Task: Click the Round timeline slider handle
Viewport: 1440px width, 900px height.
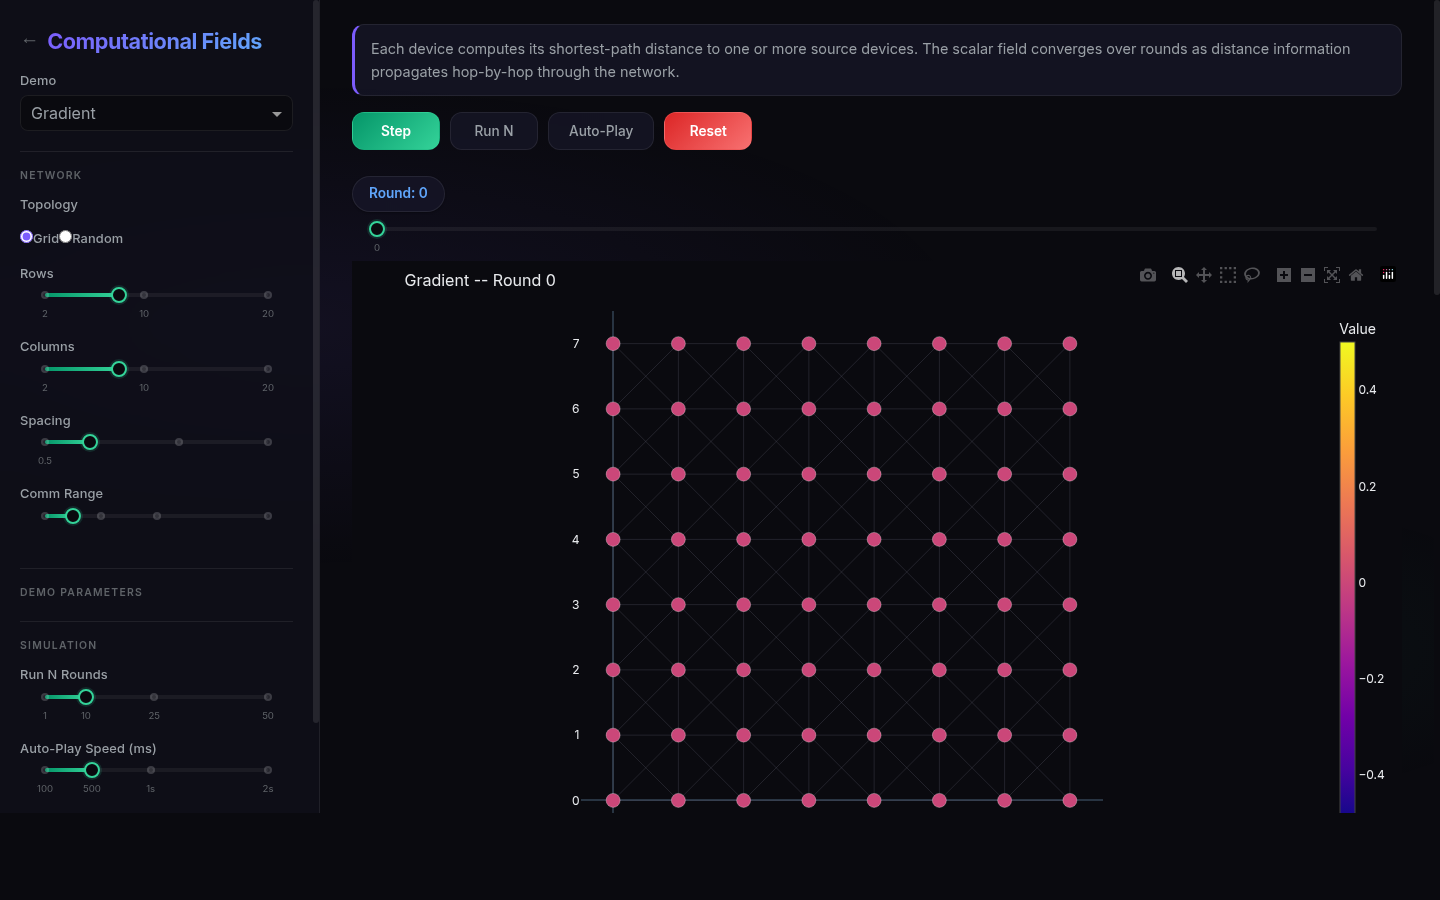Action: click(377, 229)
